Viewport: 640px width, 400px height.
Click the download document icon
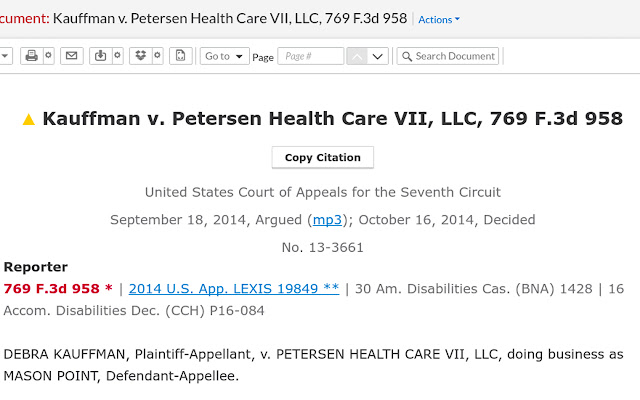click(x=100, y=56)
